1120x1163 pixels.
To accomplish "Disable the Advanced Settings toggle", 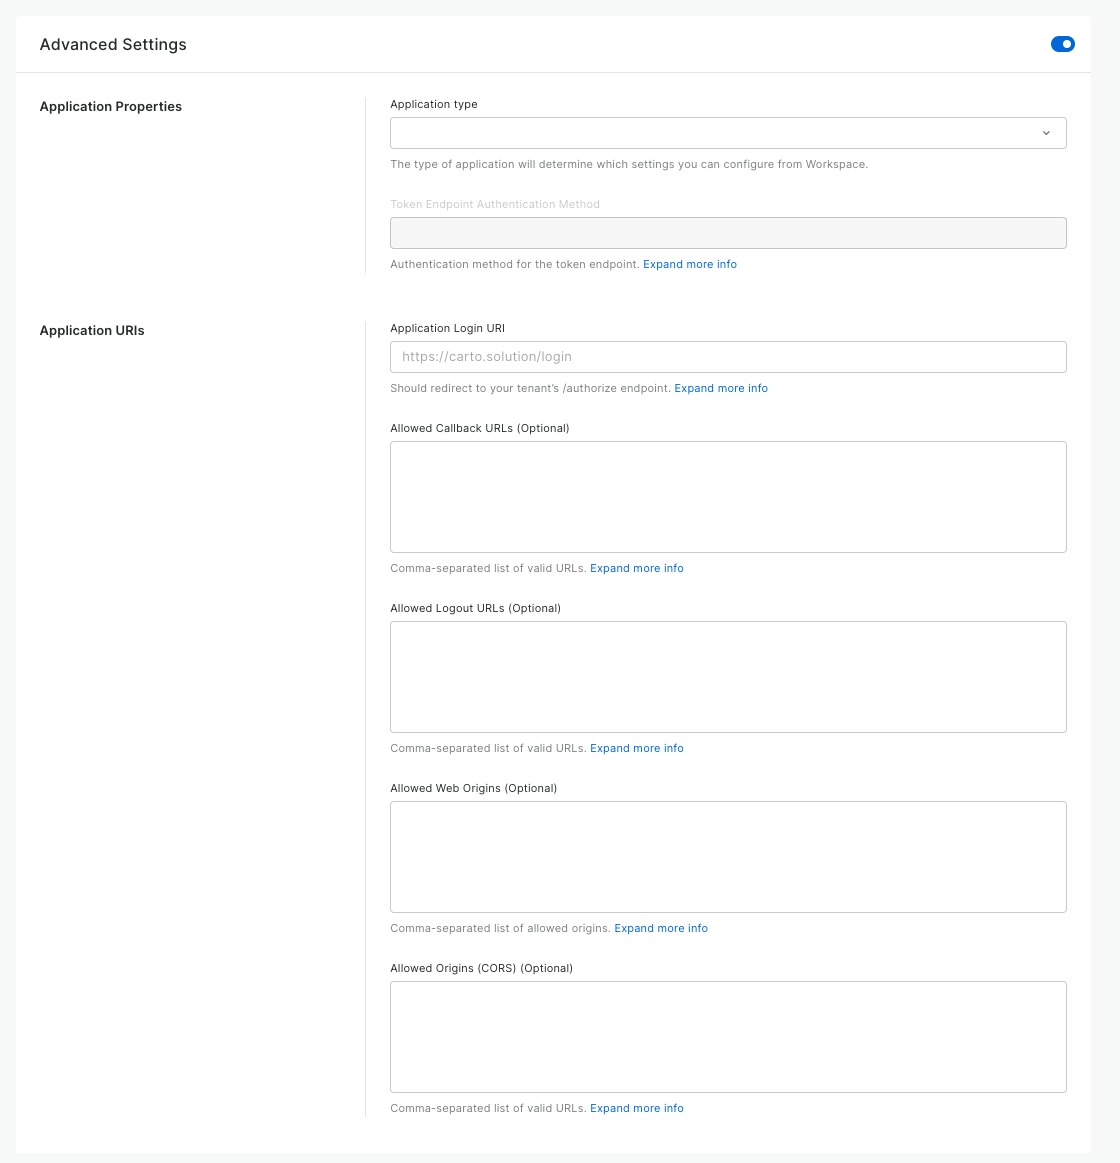I will pos(1062,45).
